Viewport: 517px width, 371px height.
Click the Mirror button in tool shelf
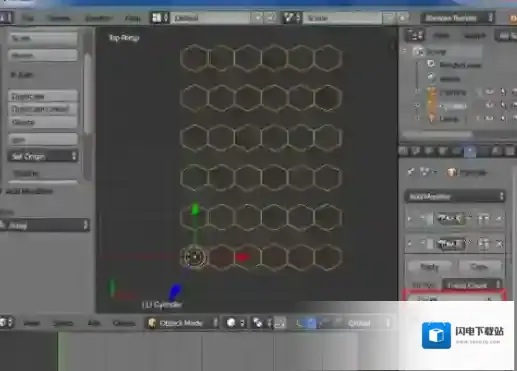43,55
